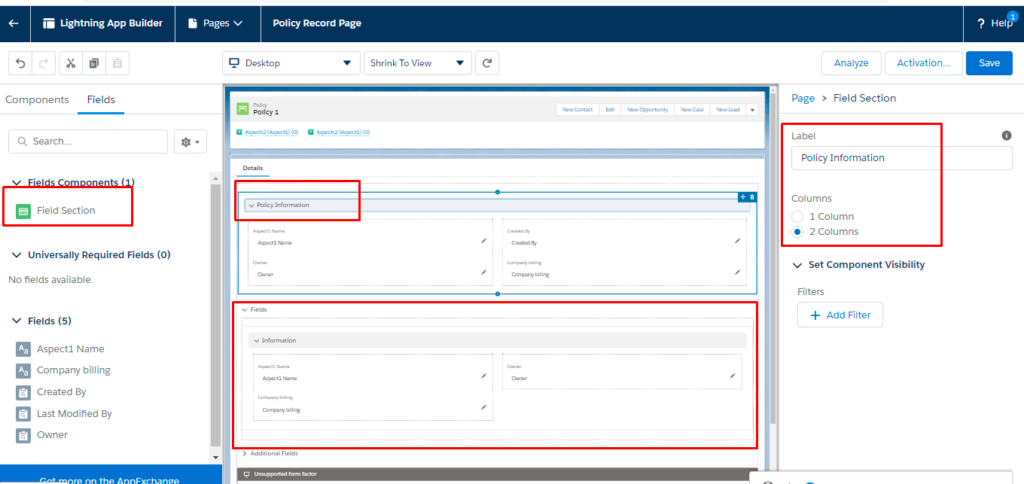Screen dimensions: 1024x484
Task: Select the 2 Columns radio option
Action: [x=797, y=232]
